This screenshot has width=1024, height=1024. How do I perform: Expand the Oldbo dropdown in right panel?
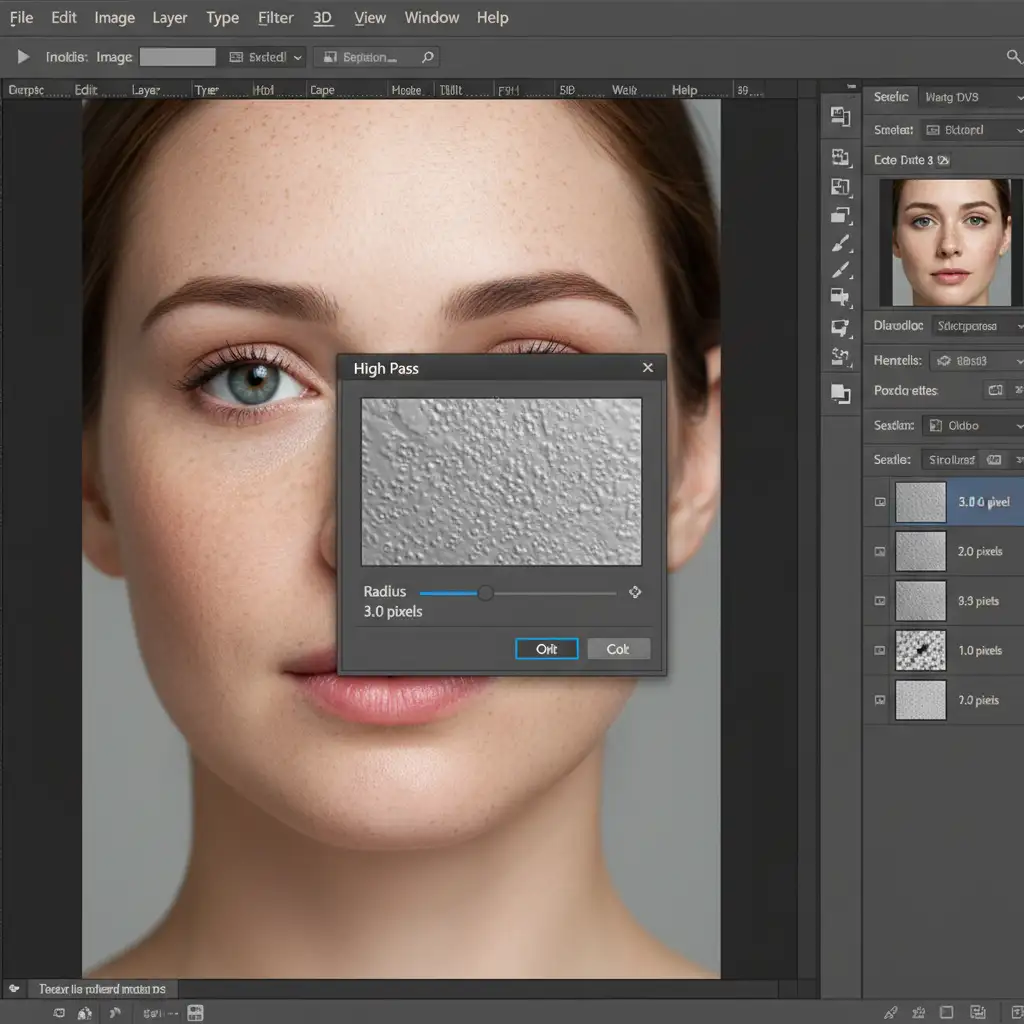pos(972,426)
